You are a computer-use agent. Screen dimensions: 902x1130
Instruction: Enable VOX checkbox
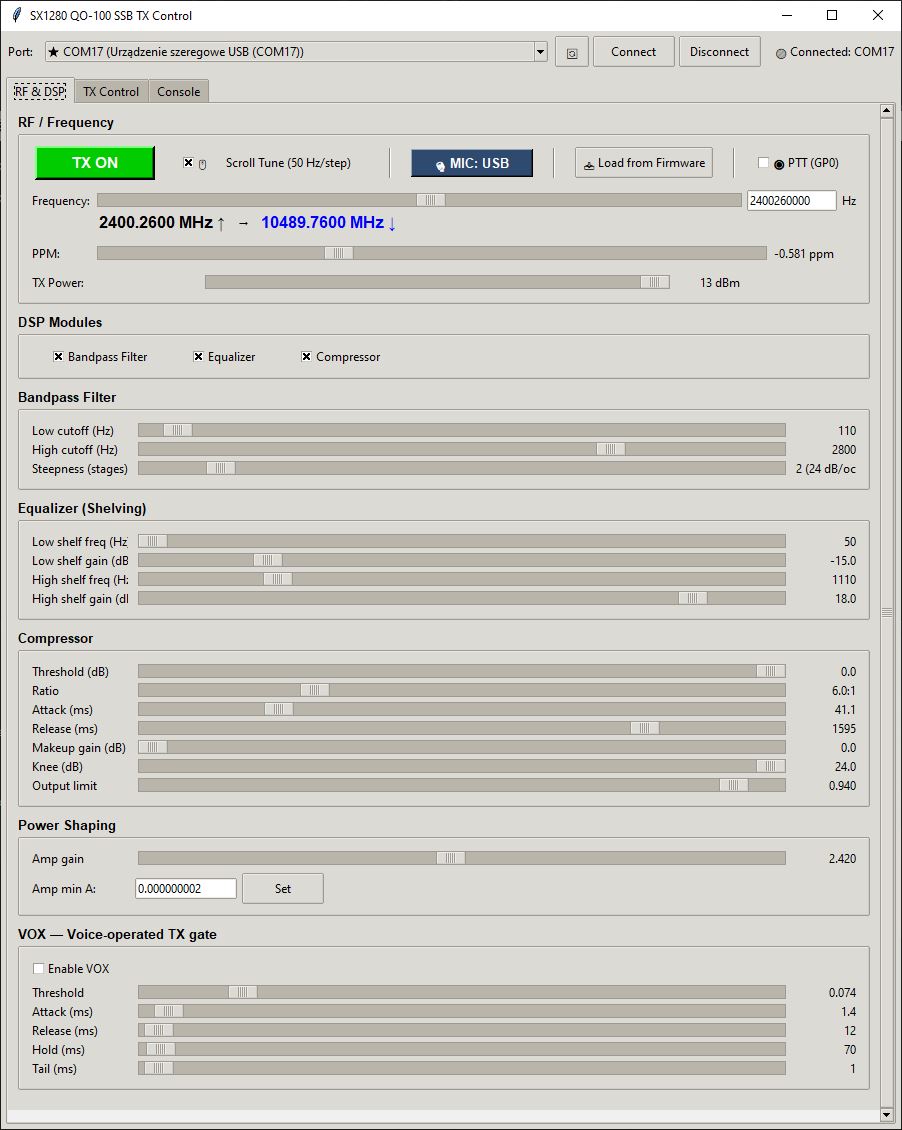point(38,969)
